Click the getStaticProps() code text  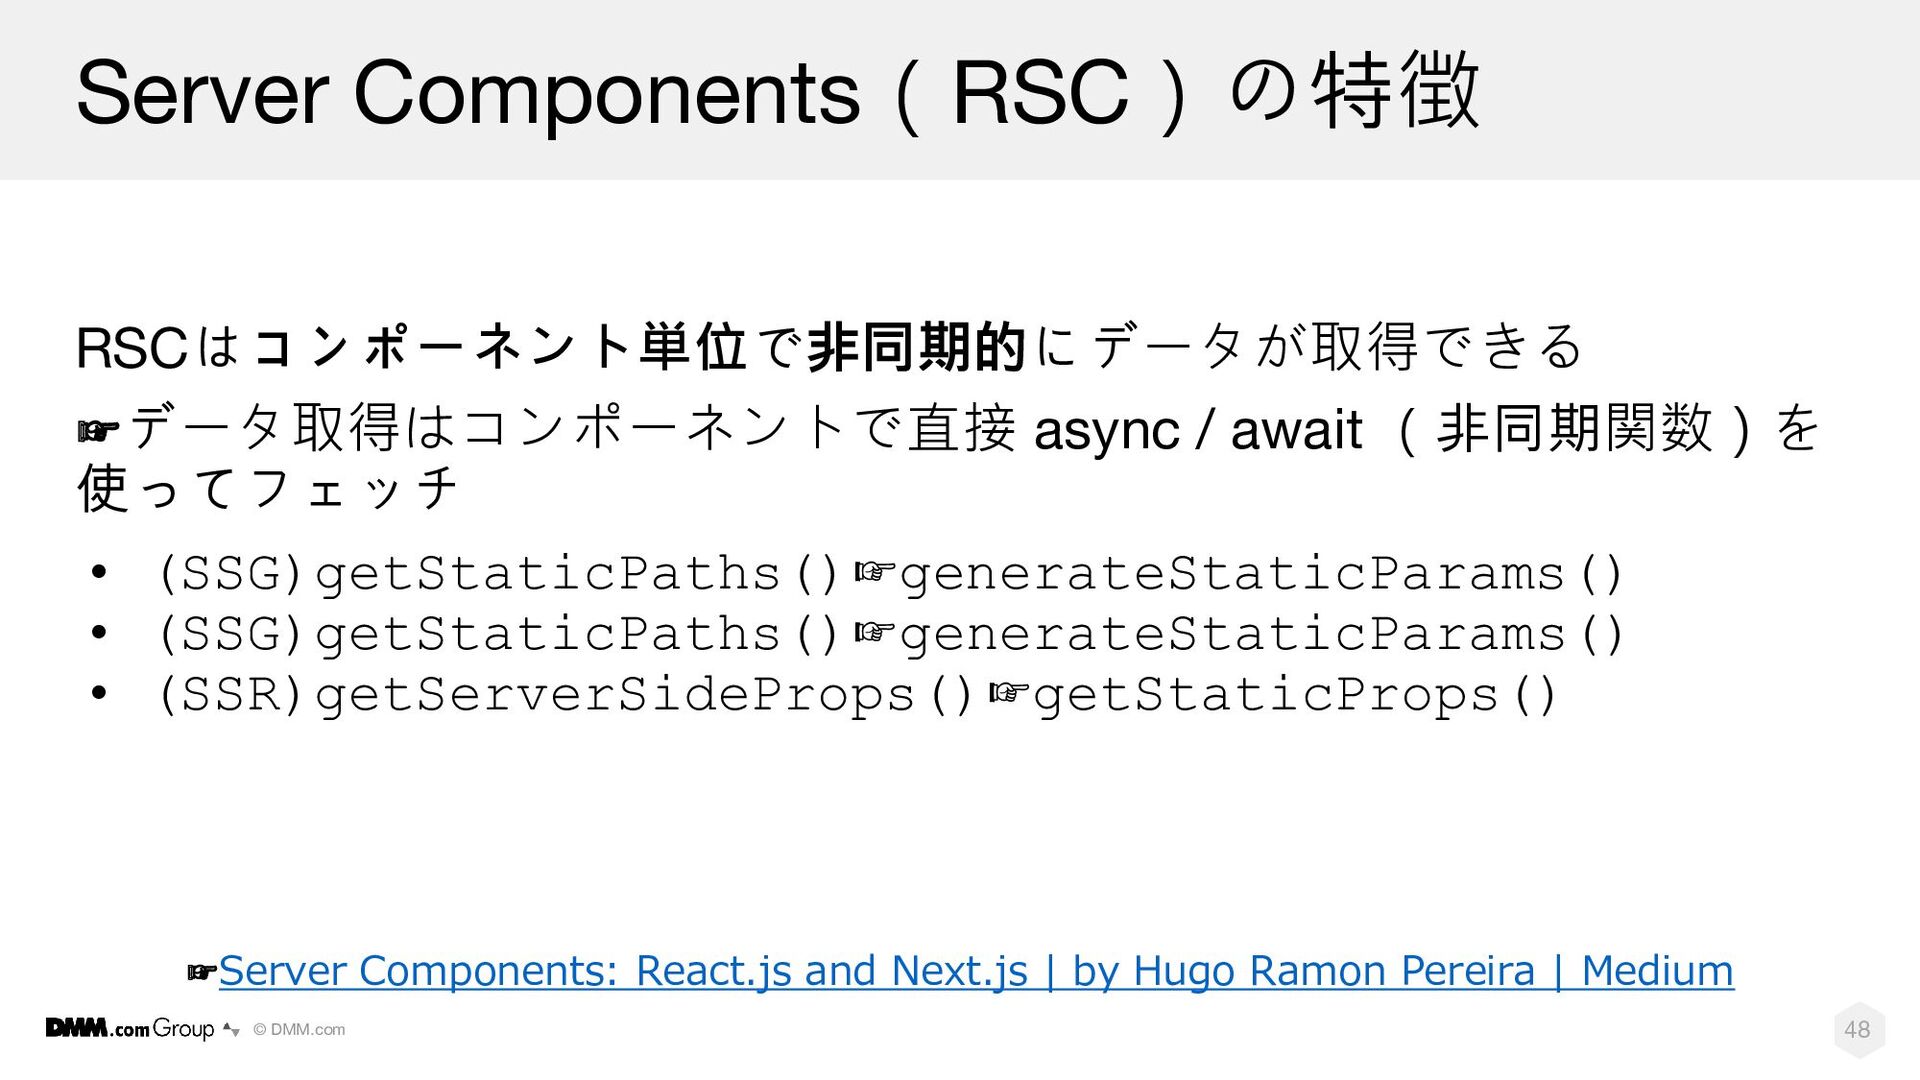click(x=1295, y=695)
